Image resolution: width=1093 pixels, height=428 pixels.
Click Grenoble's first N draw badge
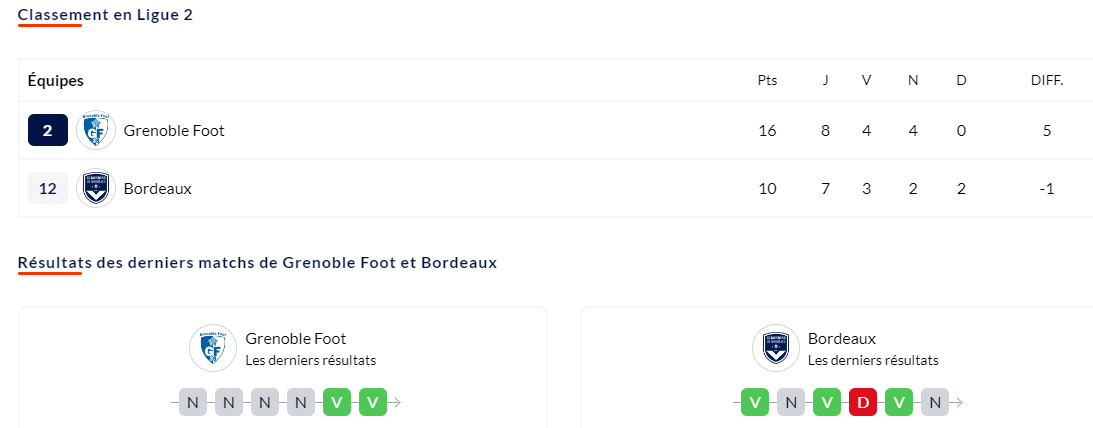193,402
